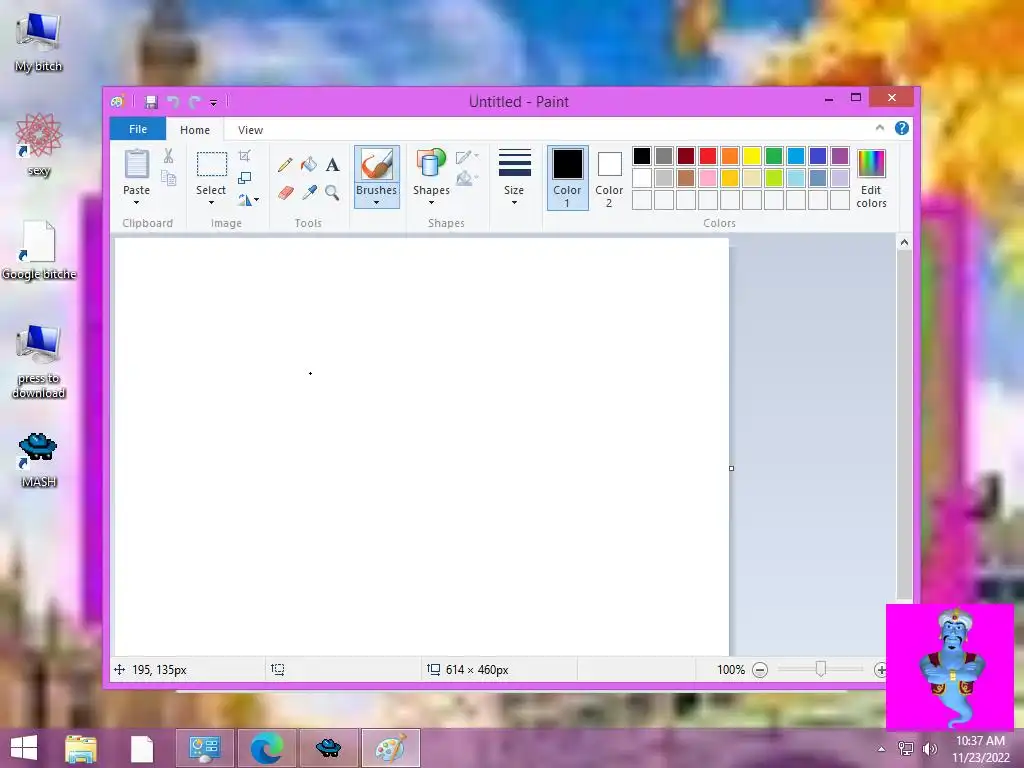The image size is (1024, 768).
Task: Select the Fill with color bucket tool
Action: click(x=309, y=165)
